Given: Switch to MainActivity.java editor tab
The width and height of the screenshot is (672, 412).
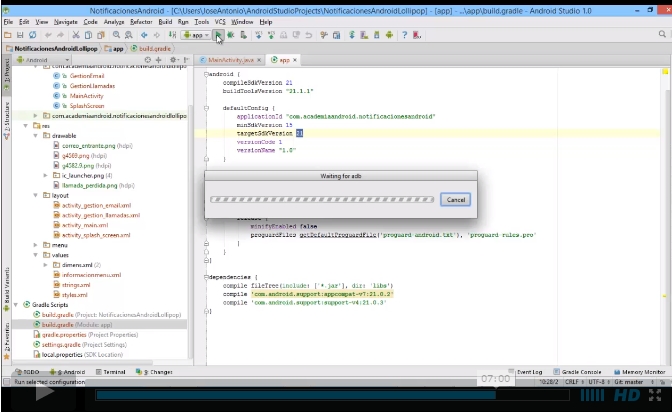Looking at the screenshot, I should pos(231,60).
